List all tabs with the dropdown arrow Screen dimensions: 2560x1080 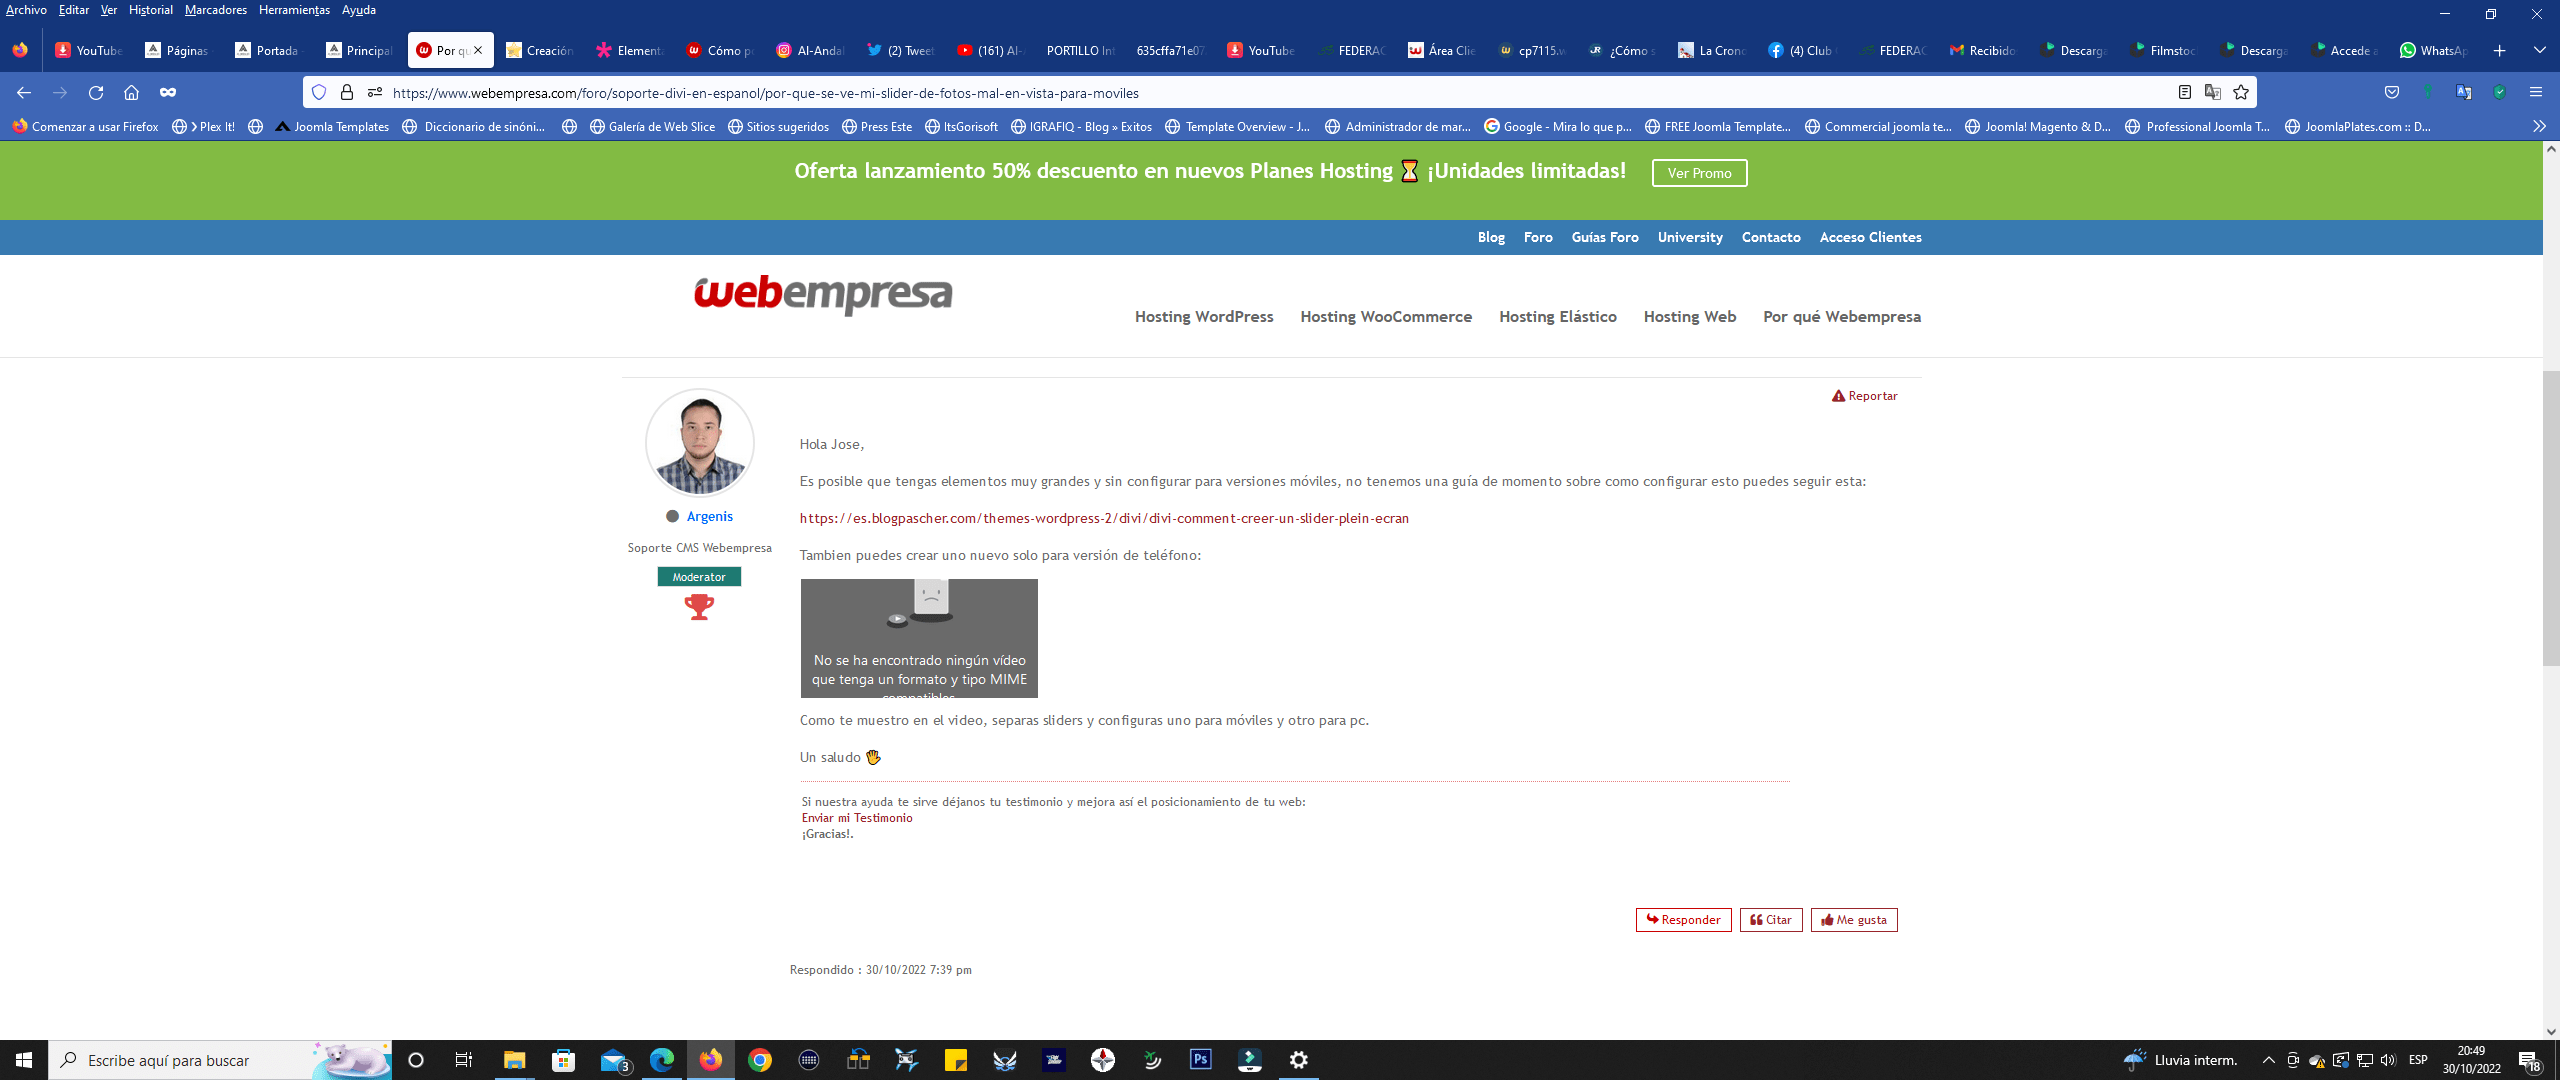coord(2539,50)
